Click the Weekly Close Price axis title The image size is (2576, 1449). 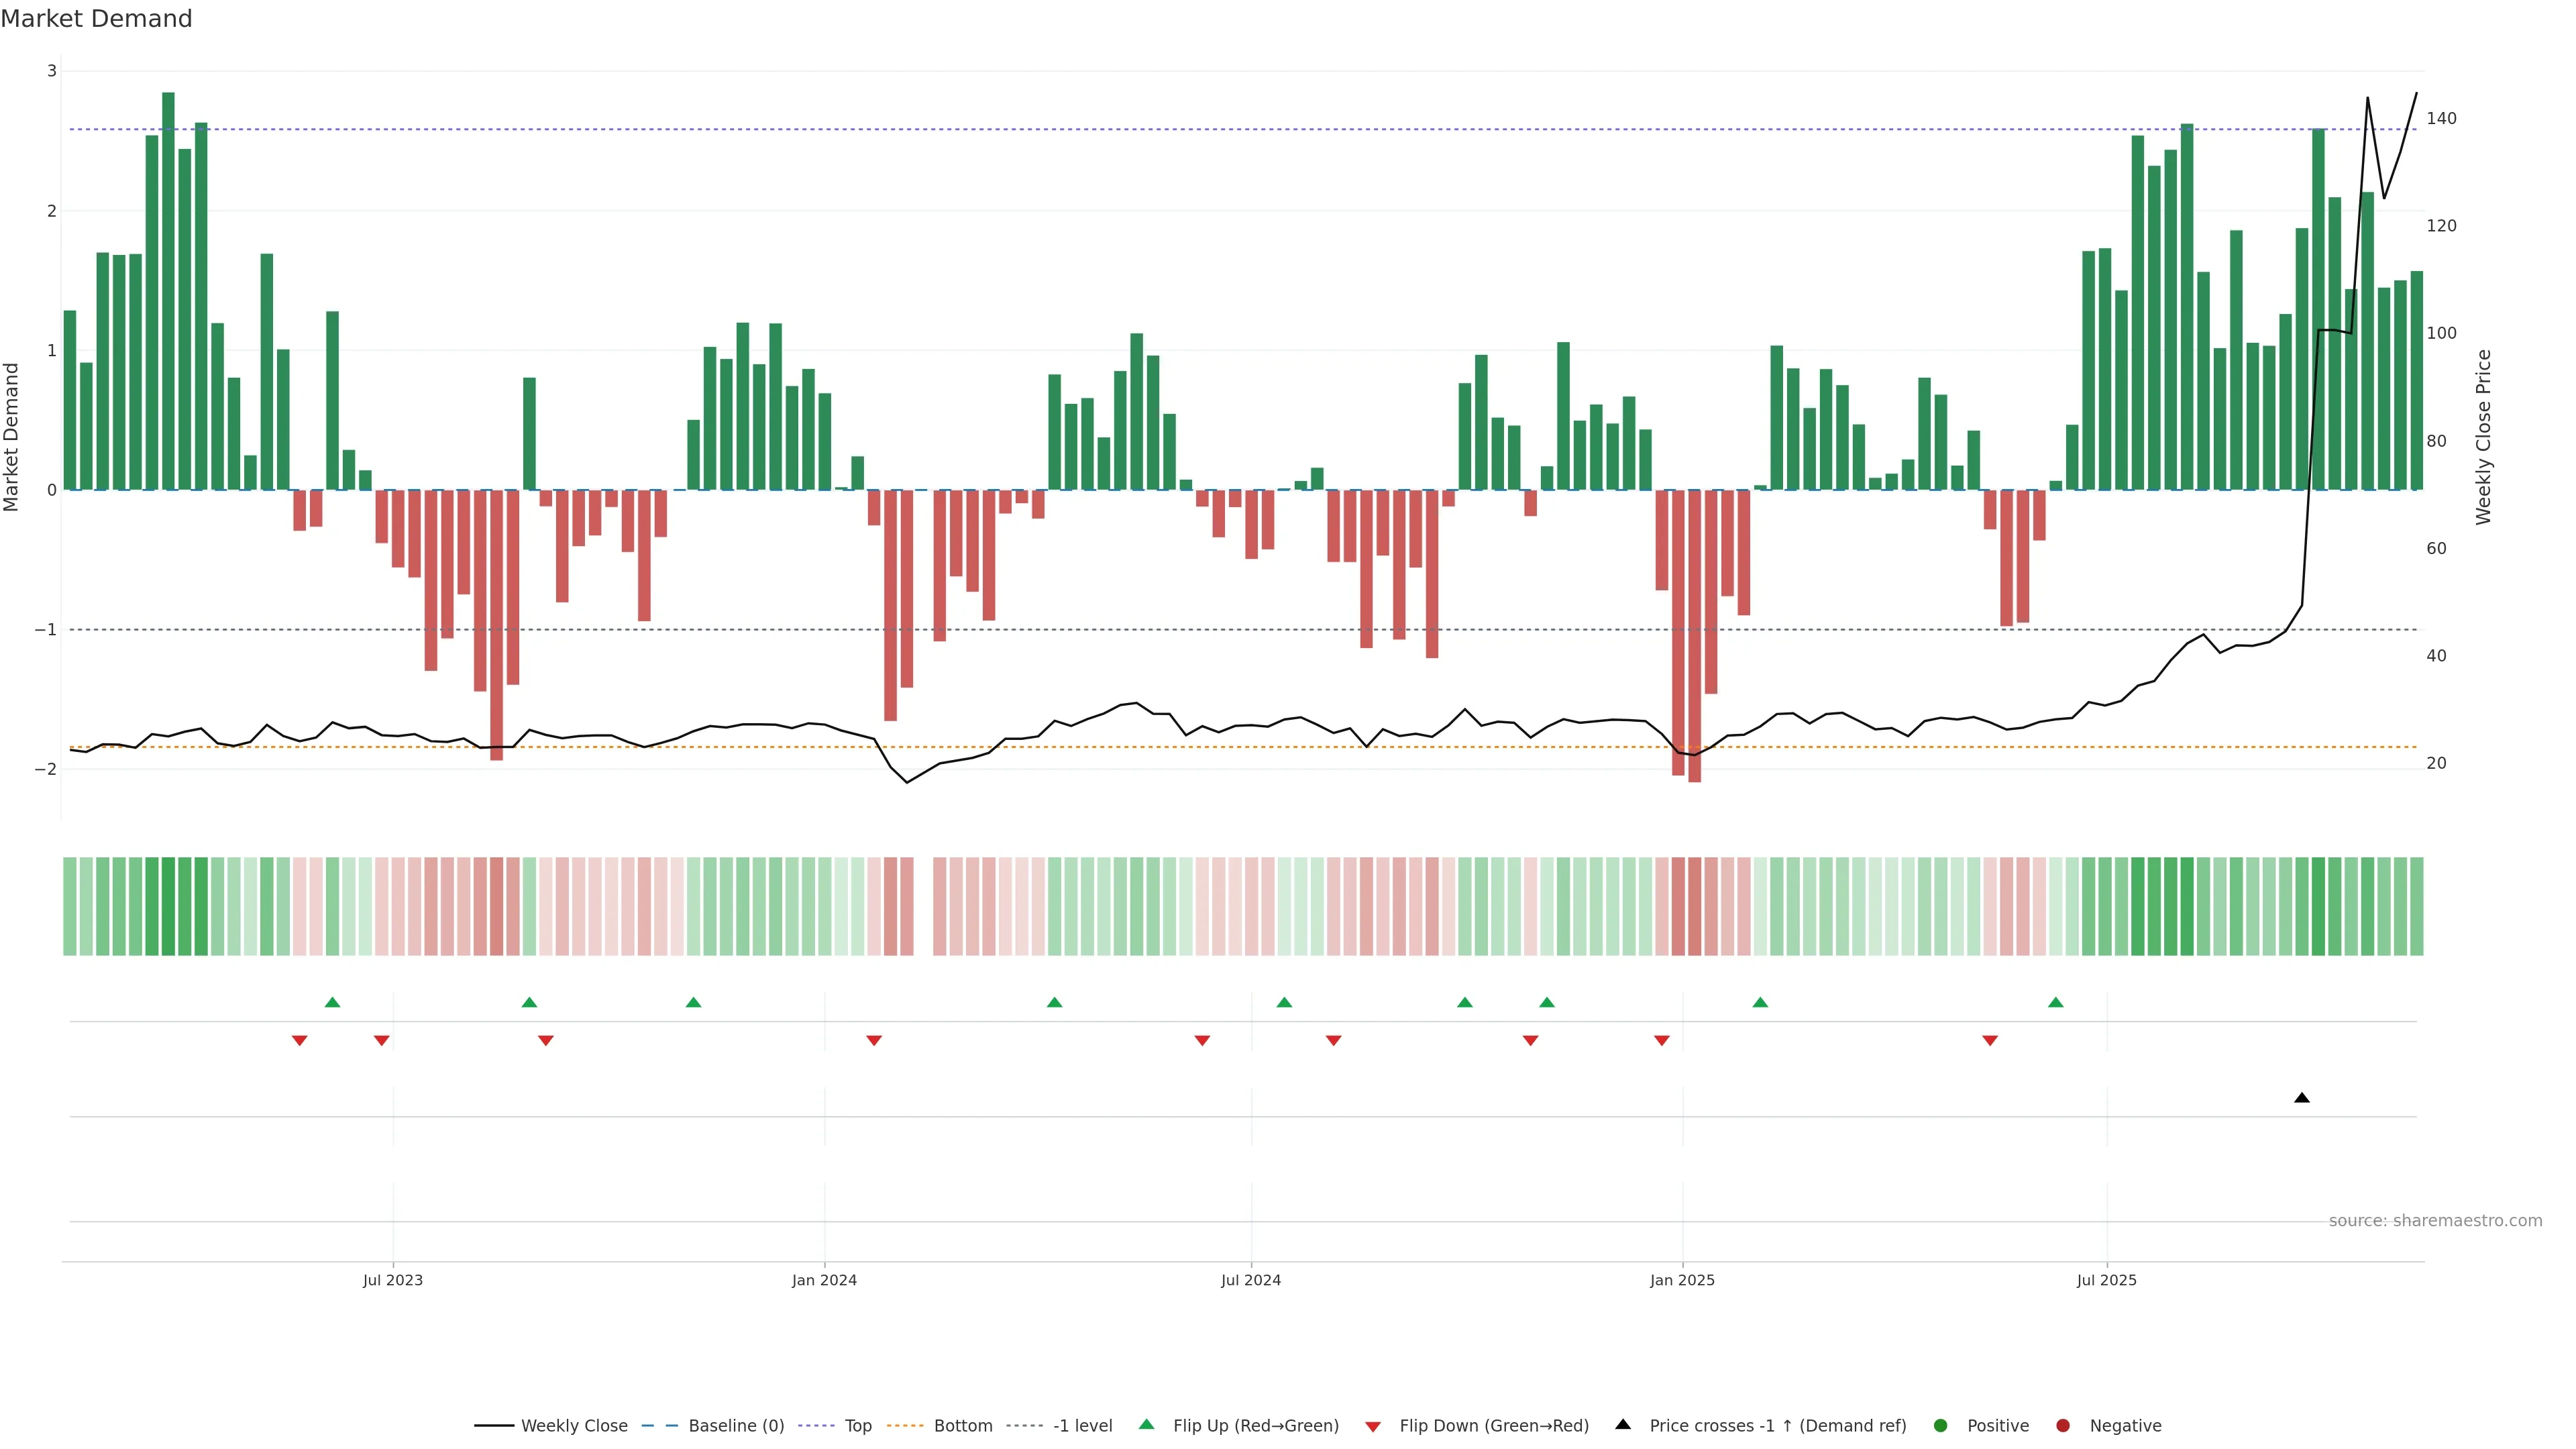click(2484, 437)
